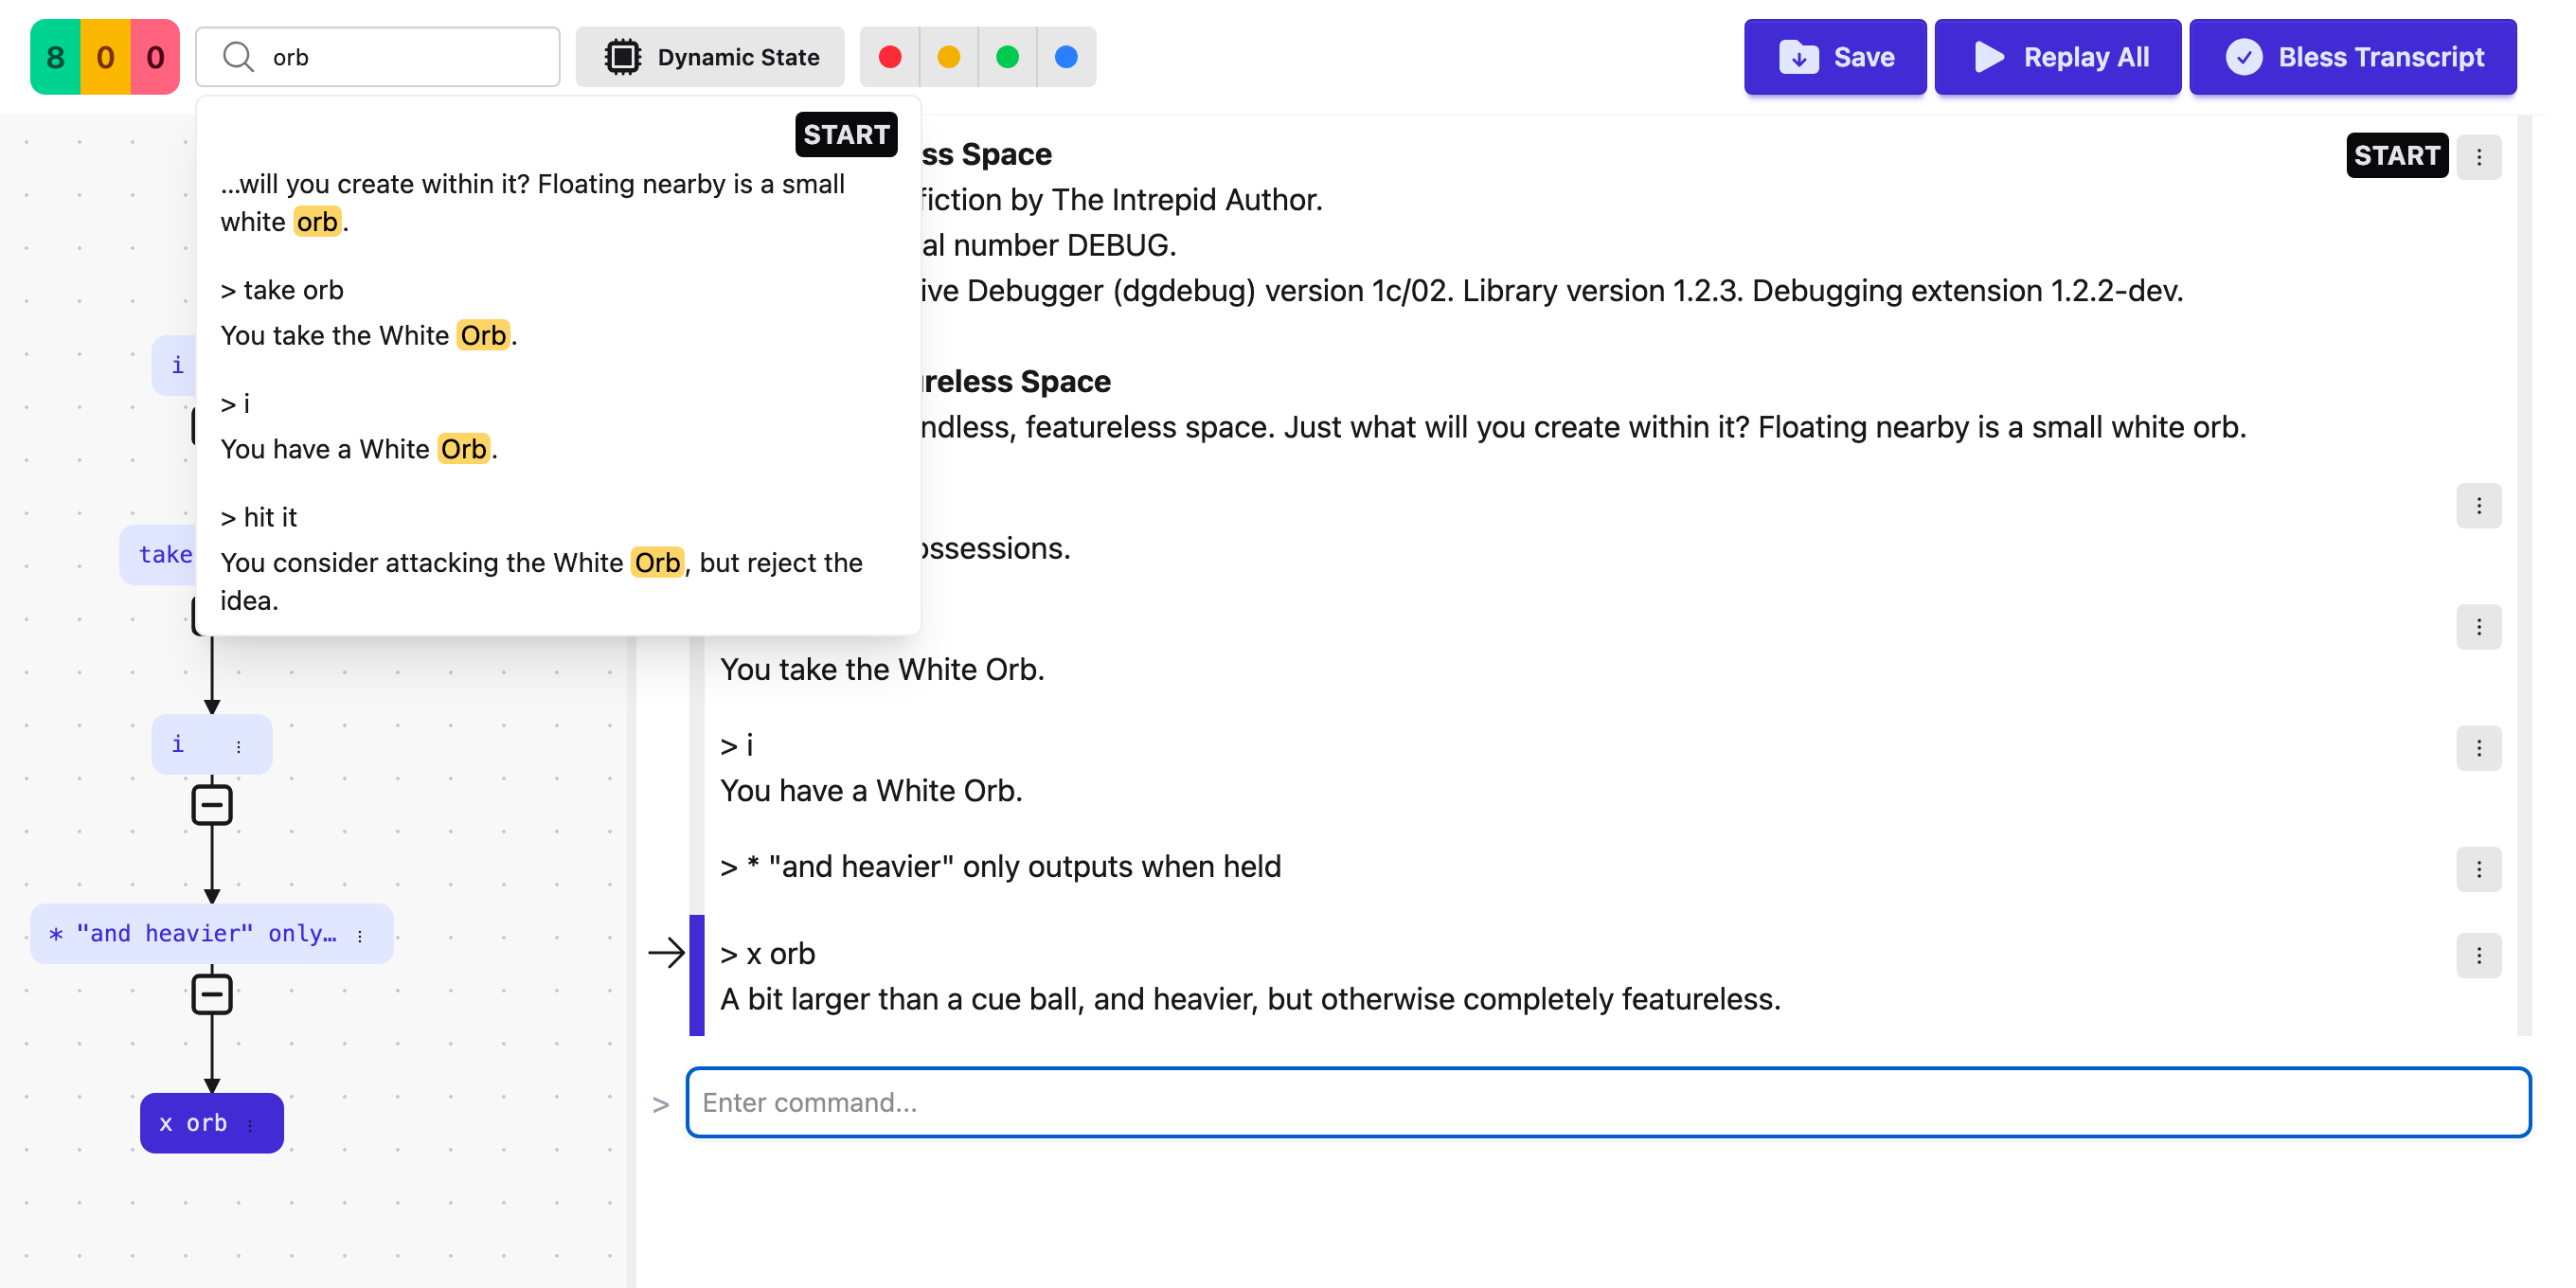This screenshot has width=2576, height=1288.
Task: Select the blue color dot filter
Action: pyautogui.click(x=1066, y=57)
